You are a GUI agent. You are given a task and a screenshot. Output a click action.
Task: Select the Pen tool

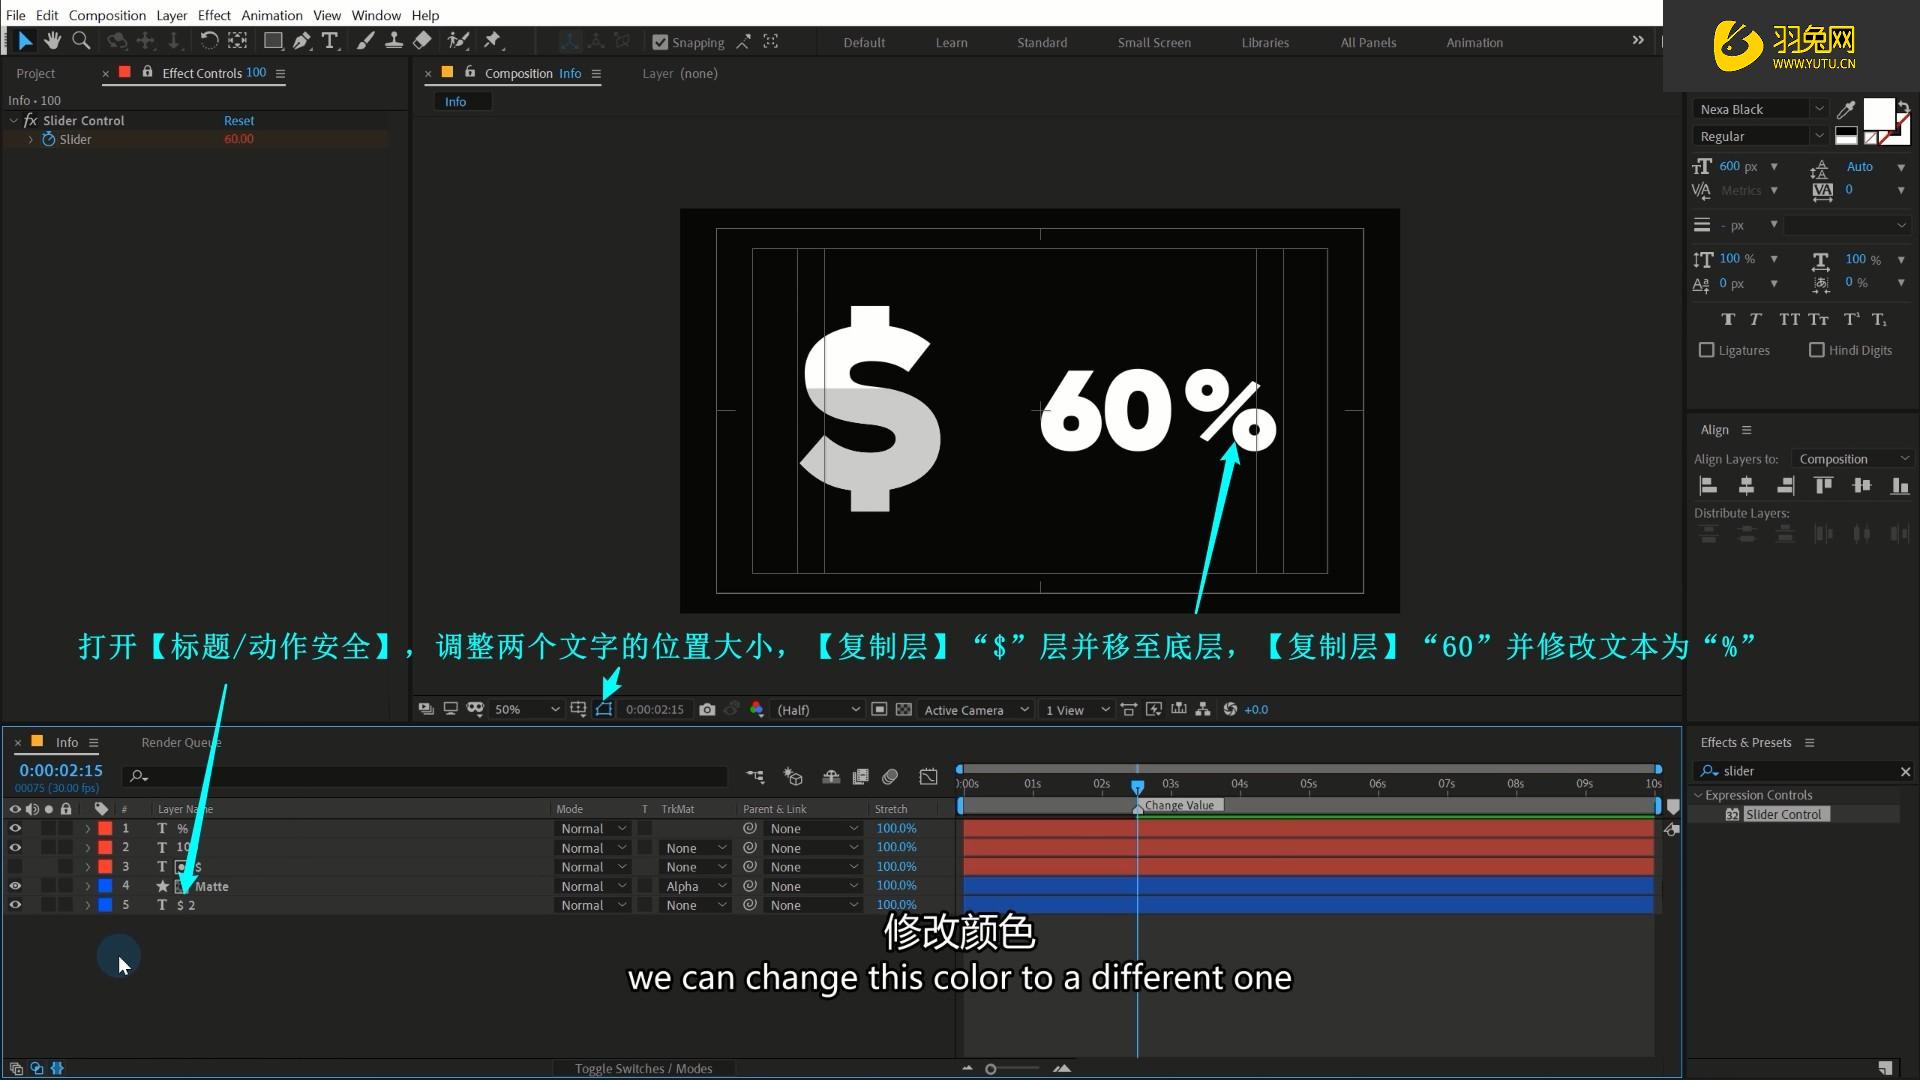301,41
